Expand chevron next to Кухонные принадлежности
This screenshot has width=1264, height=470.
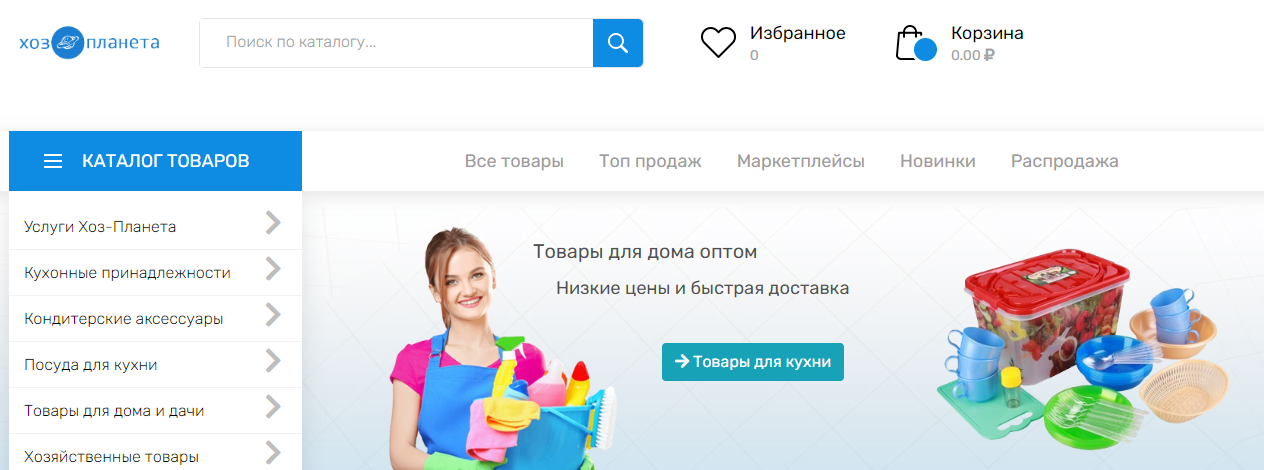[x=273, y=269]
